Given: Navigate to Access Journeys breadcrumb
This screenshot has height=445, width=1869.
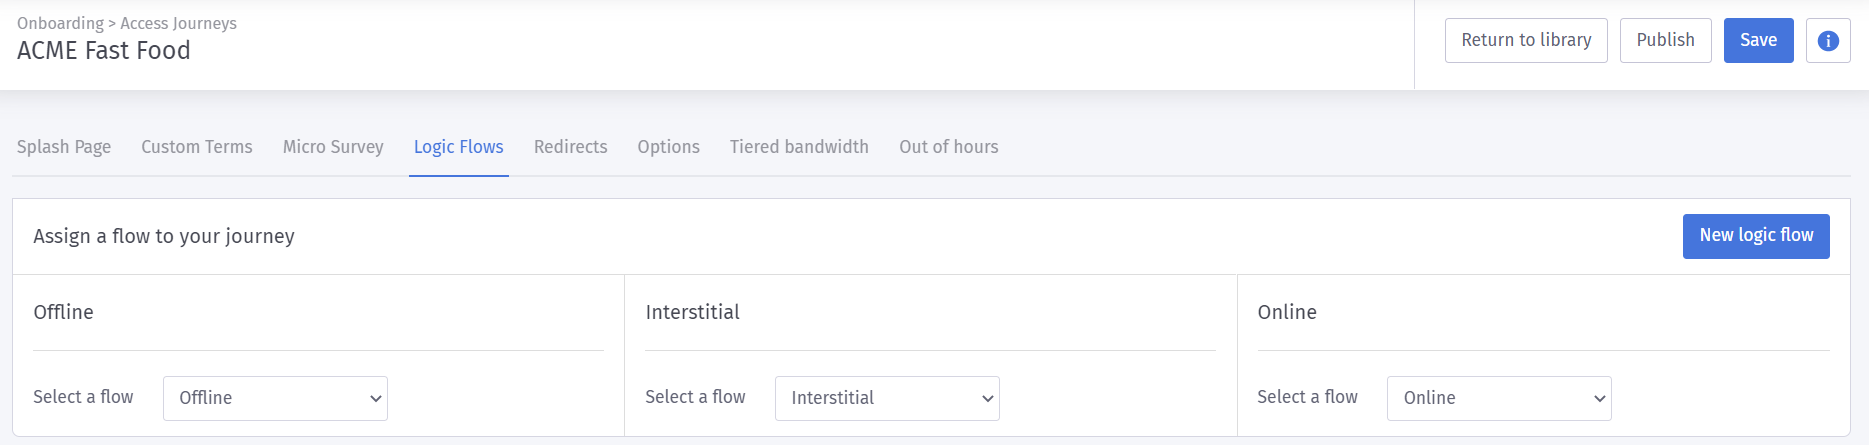Looking at the screenshot, I should tap(178, 23).
